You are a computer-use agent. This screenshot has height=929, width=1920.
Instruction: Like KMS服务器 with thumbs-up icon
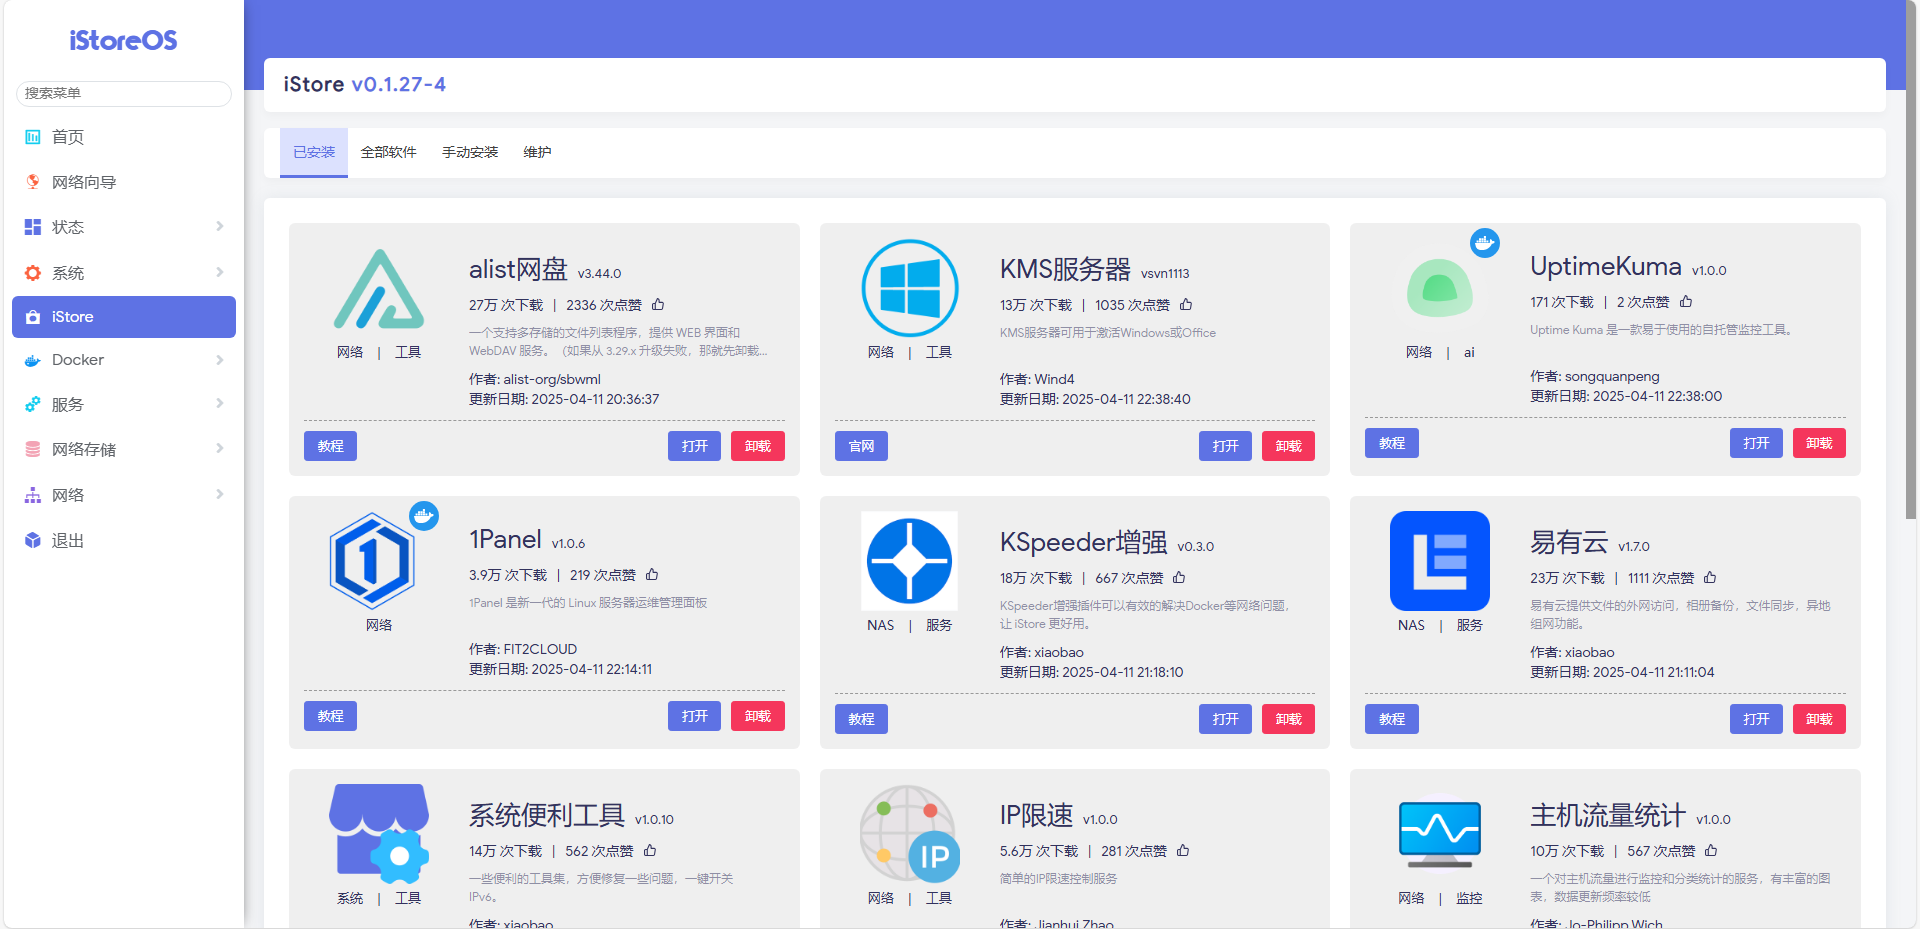click(1186, 305)
